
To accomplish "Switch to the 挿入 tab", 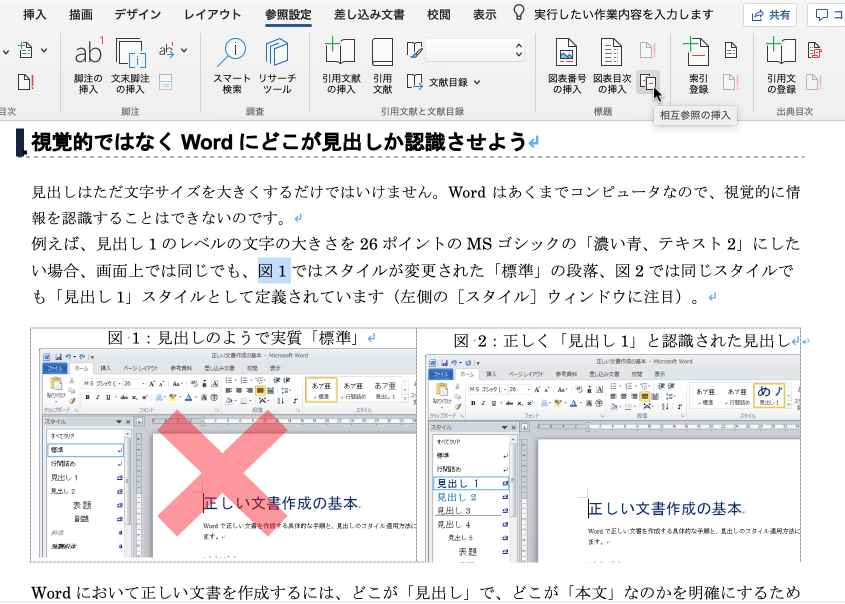I will pyautogui.click(x=34, y=15).
